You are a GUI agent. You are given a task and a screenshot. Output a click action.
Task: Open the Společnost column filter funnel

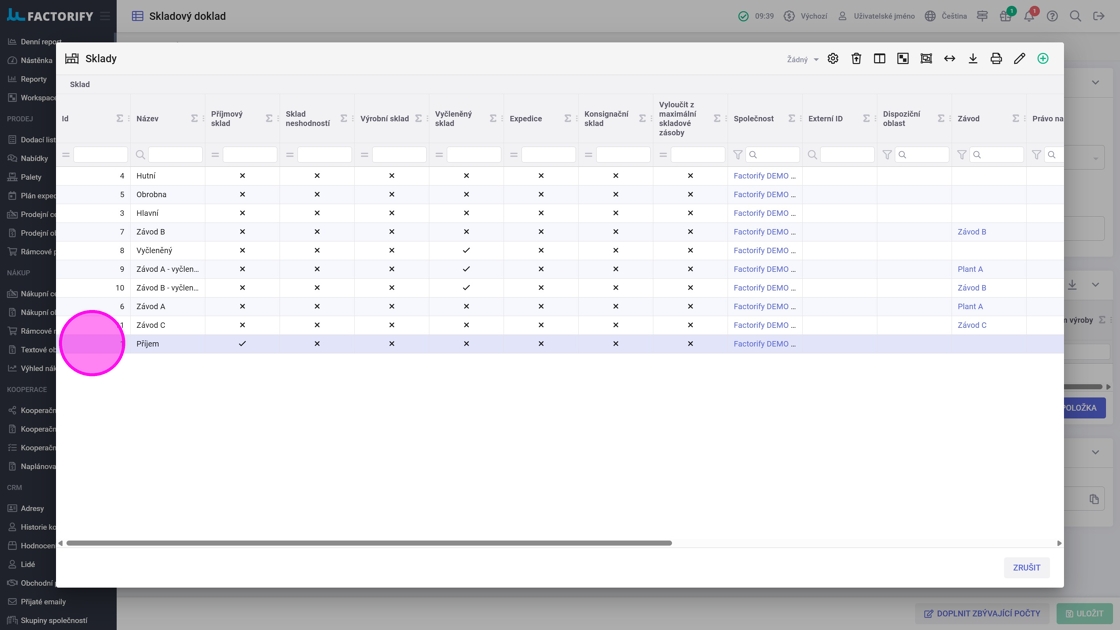(x=738, y=155)
